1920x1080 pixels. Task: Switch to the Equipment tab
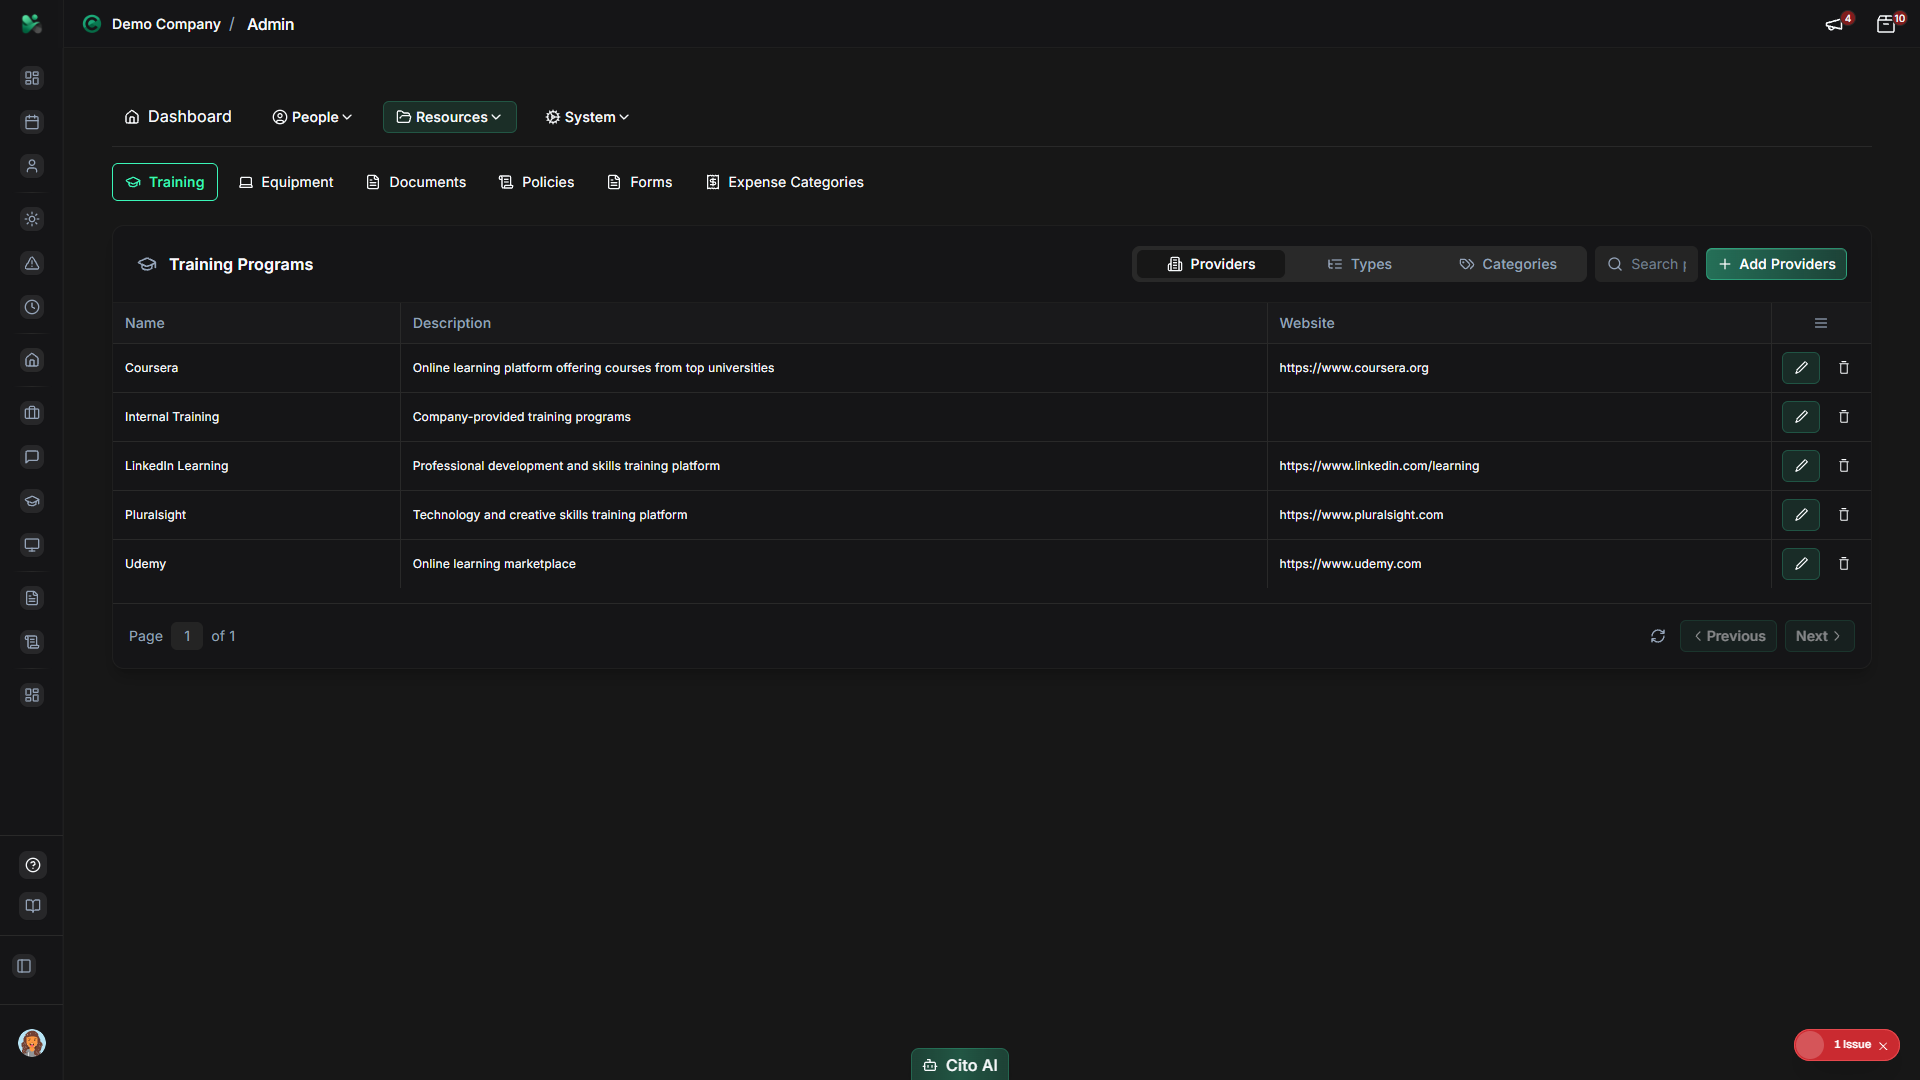(x=286, y=182)
